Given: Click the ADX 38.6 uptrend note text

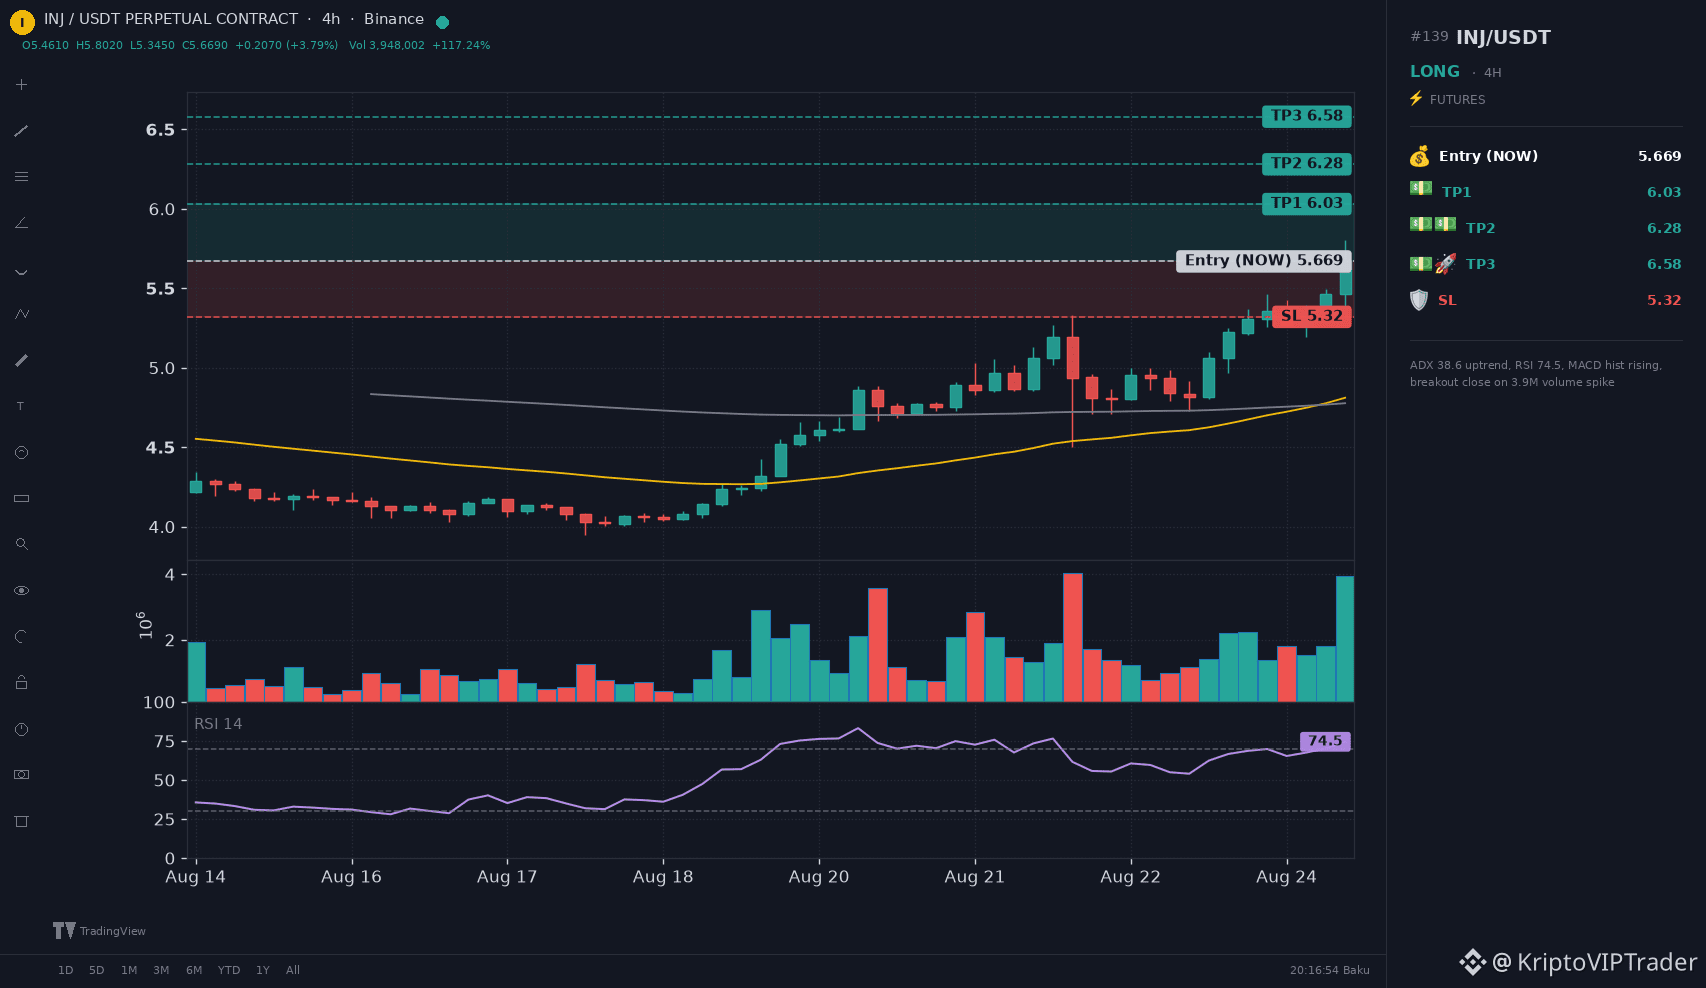Looking at the screenshot, I should tap(1536, 374).
